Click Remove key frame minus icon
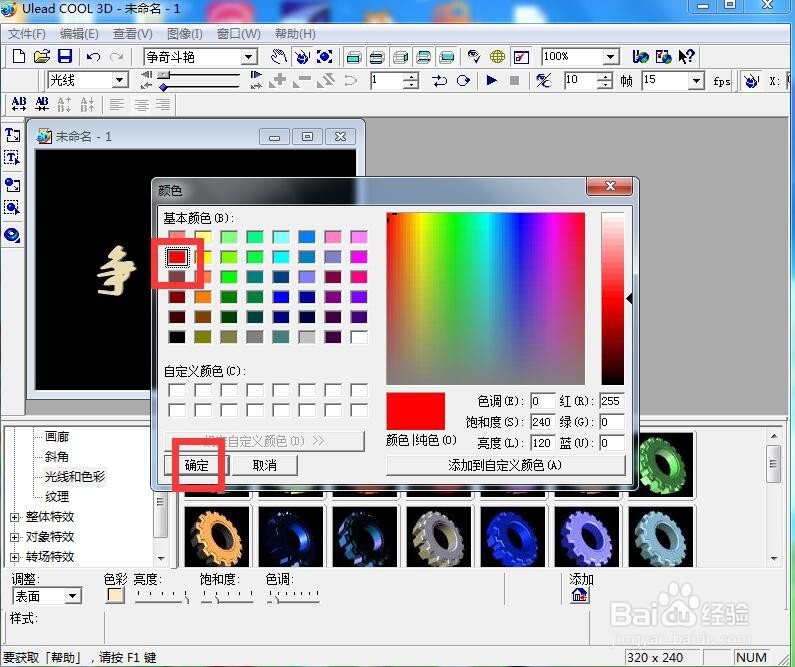The width and height of the screenshot is (795, 667). [302, 80]
